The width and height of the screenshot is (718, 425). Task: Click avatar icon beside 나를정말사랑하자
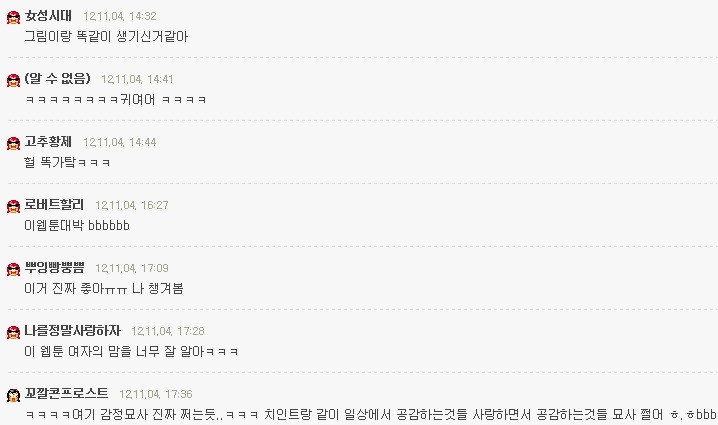13,332
